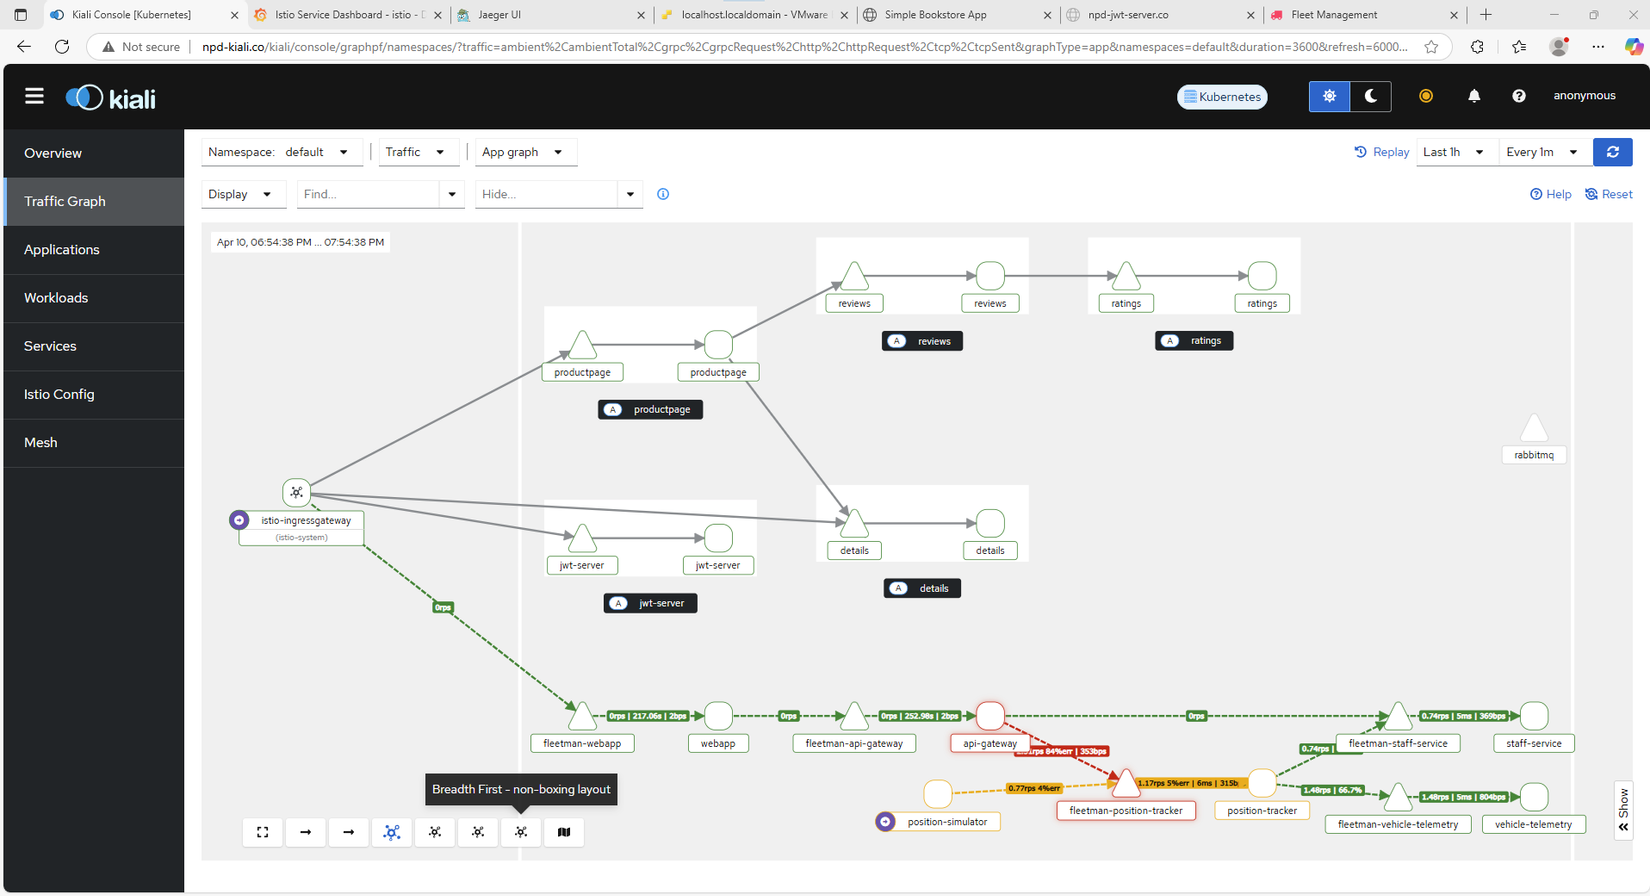Refresh the graph with the blue button
Screen dimensions: 1650x896
(x=1613, y=152)
